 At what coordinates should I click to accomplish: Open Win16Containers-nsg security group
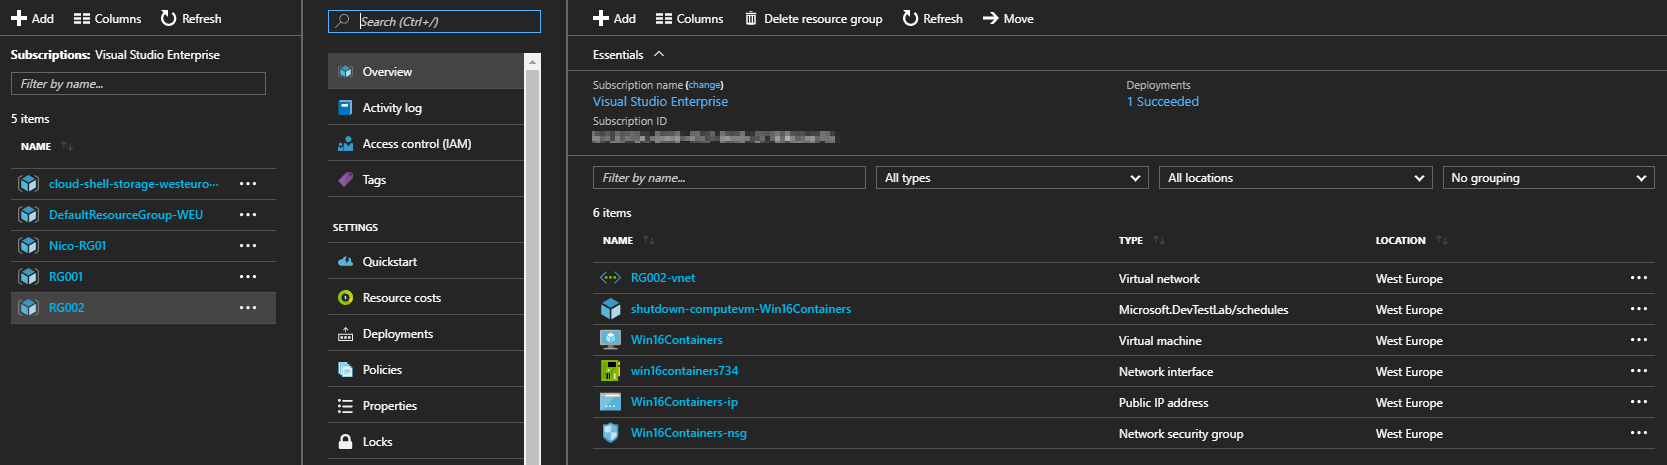(x=688, y=433)
